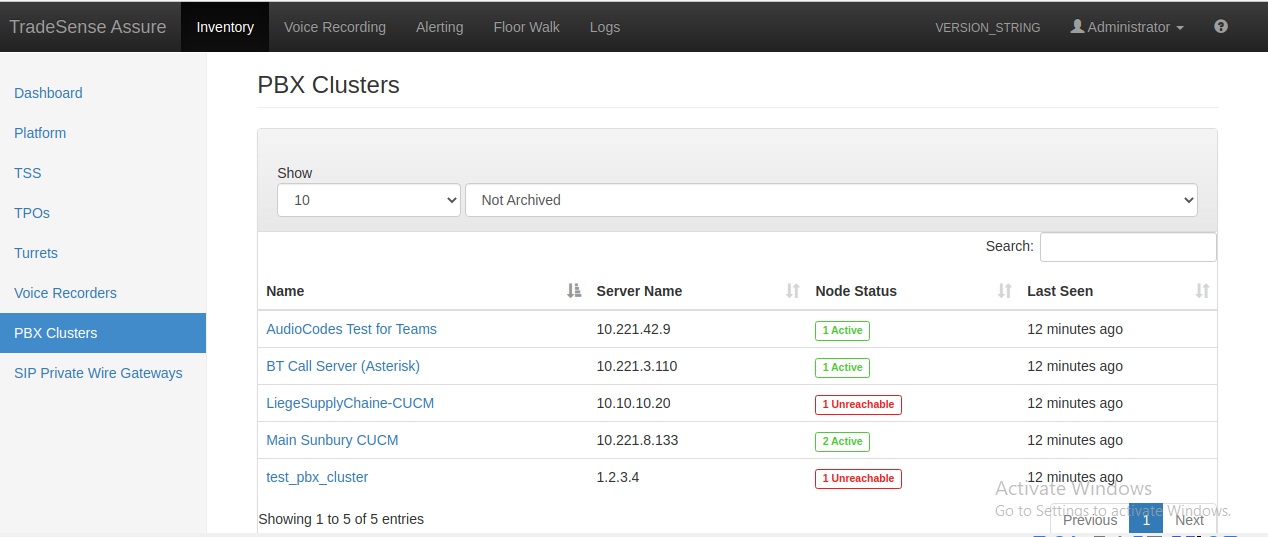The width and height of the screenshot is (1268, 537).
Task: Sort by Server Name column icon
Action: [x=793, y=291]
